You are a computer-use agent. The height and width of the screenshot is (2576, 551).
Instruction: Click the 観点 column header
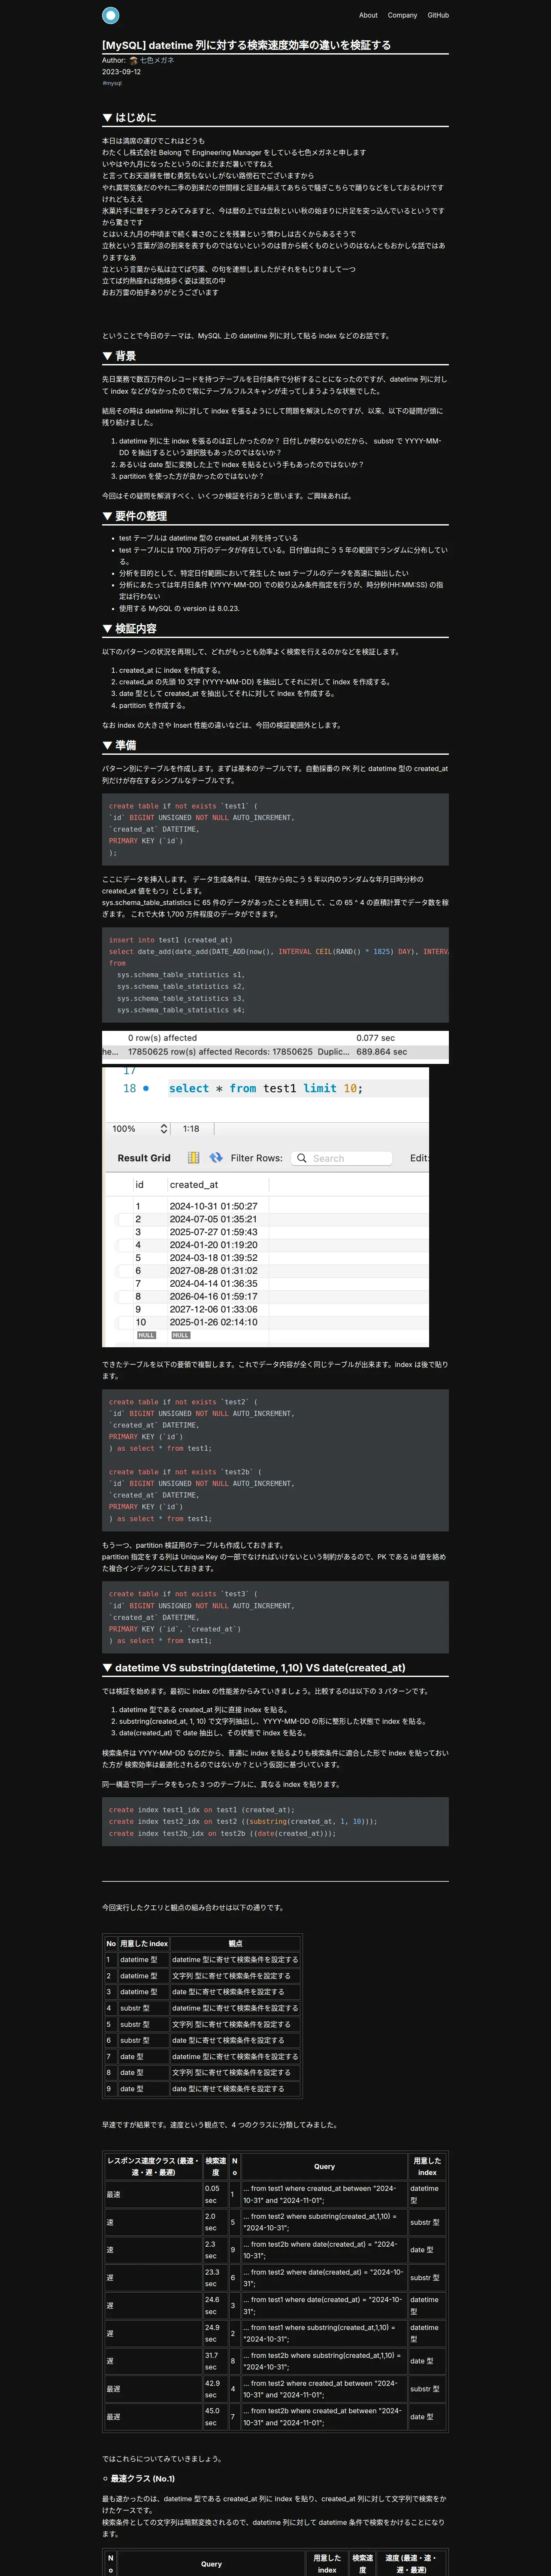click(x=235, y=1944)
